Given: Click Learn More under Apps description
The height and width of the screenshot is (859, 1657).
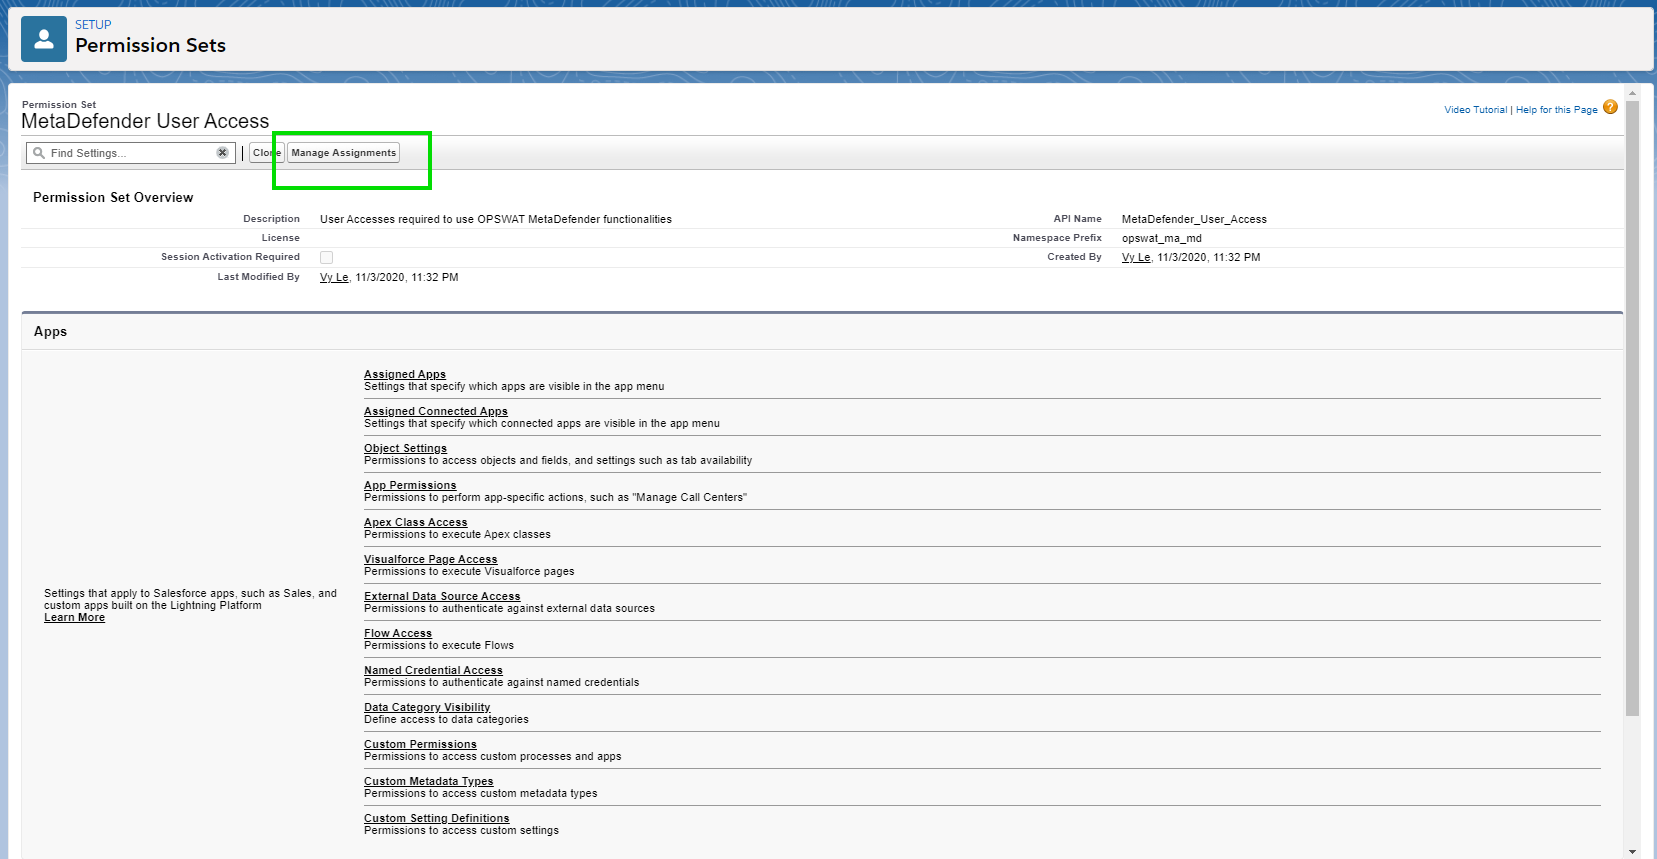Looking at the screenshot, I should tap(74, 618).
